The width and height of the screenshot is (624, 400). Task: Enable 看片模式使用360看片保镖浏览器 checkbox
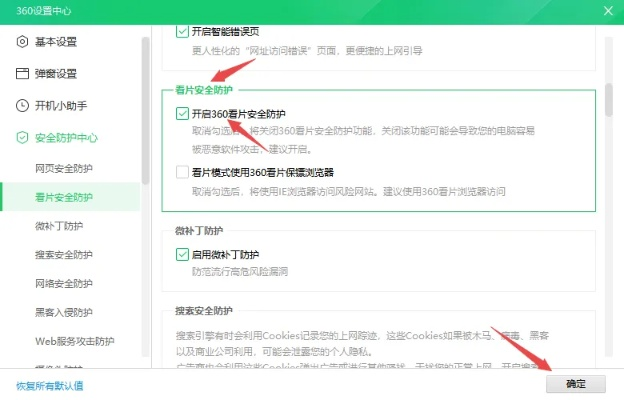coord(181,172)
